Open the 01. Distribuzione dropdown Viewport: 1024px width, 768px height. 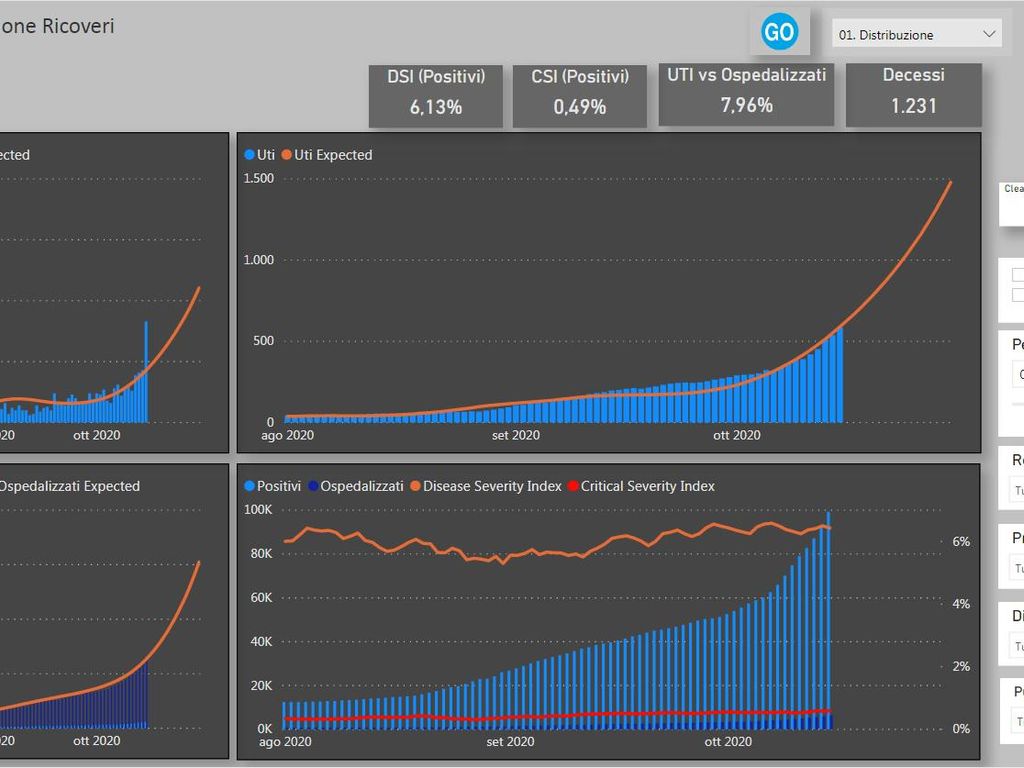[915, 34]
